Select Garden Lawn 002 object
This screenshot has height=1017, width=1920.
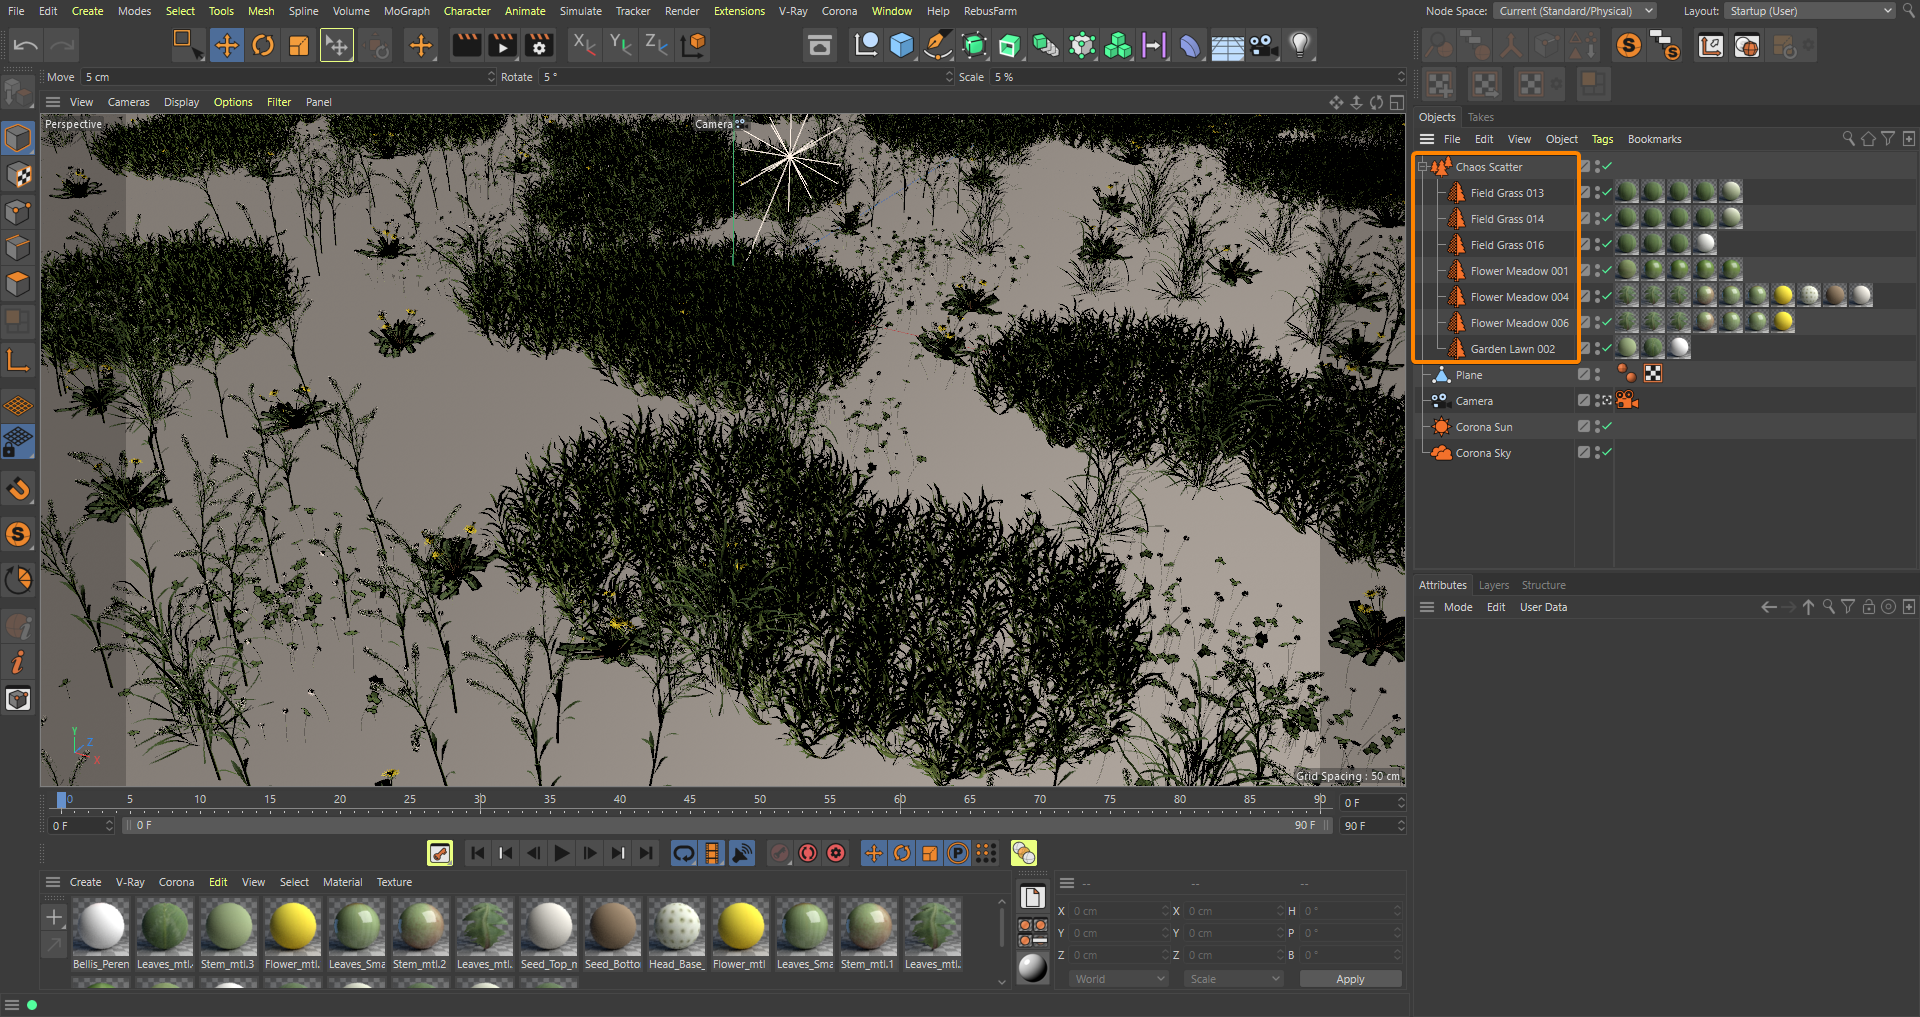tap(1512, 349)
